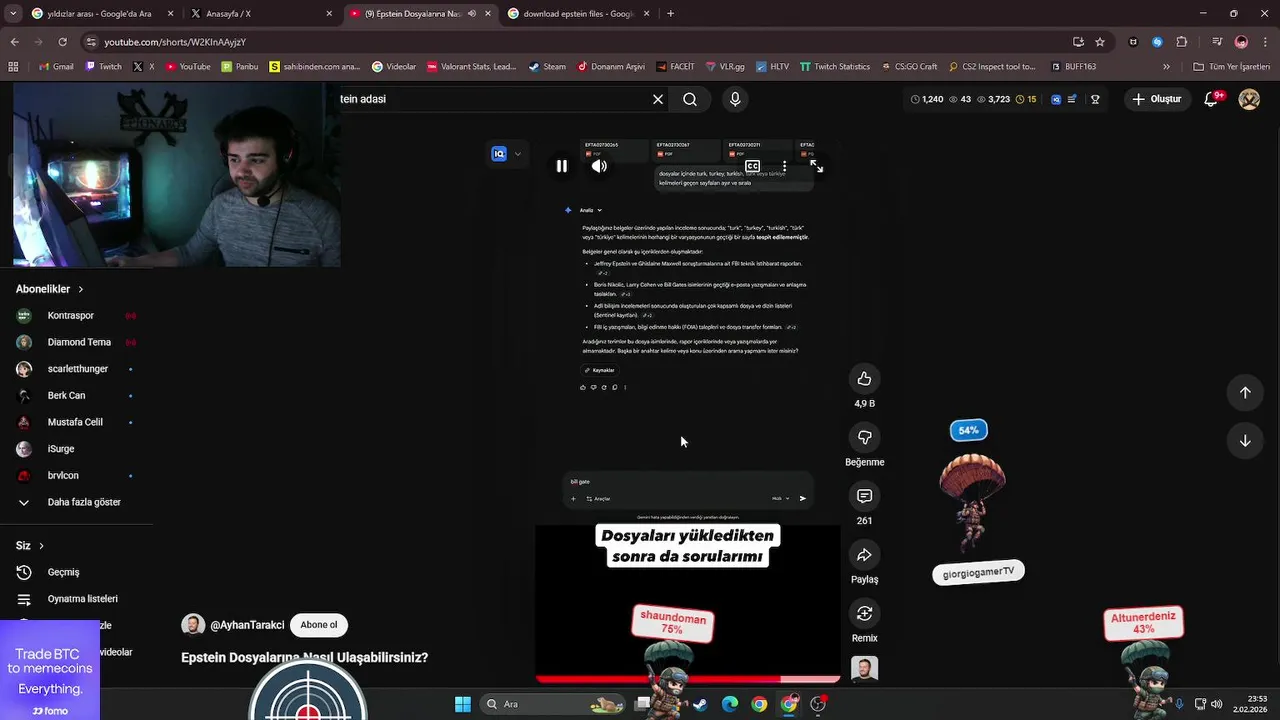Share the short with Paylaş
1280x720 pixels.
[864, 555]
